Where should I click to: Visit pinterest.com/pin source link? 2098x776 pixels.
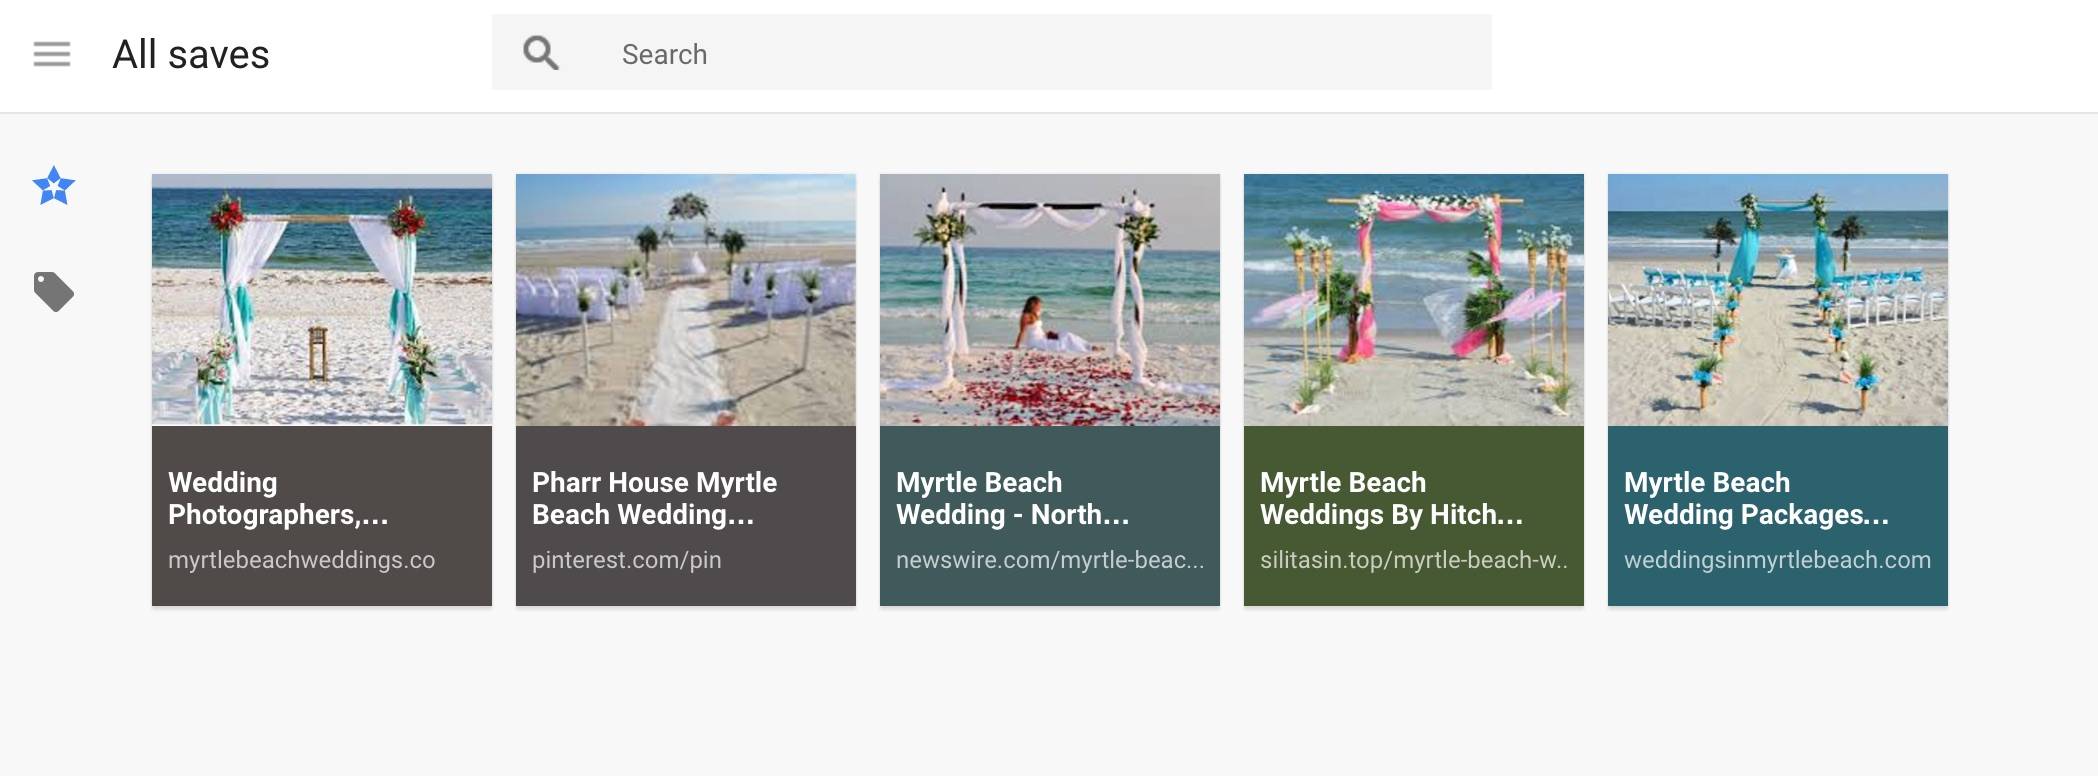pyautogui.click(x=626, y=560)
